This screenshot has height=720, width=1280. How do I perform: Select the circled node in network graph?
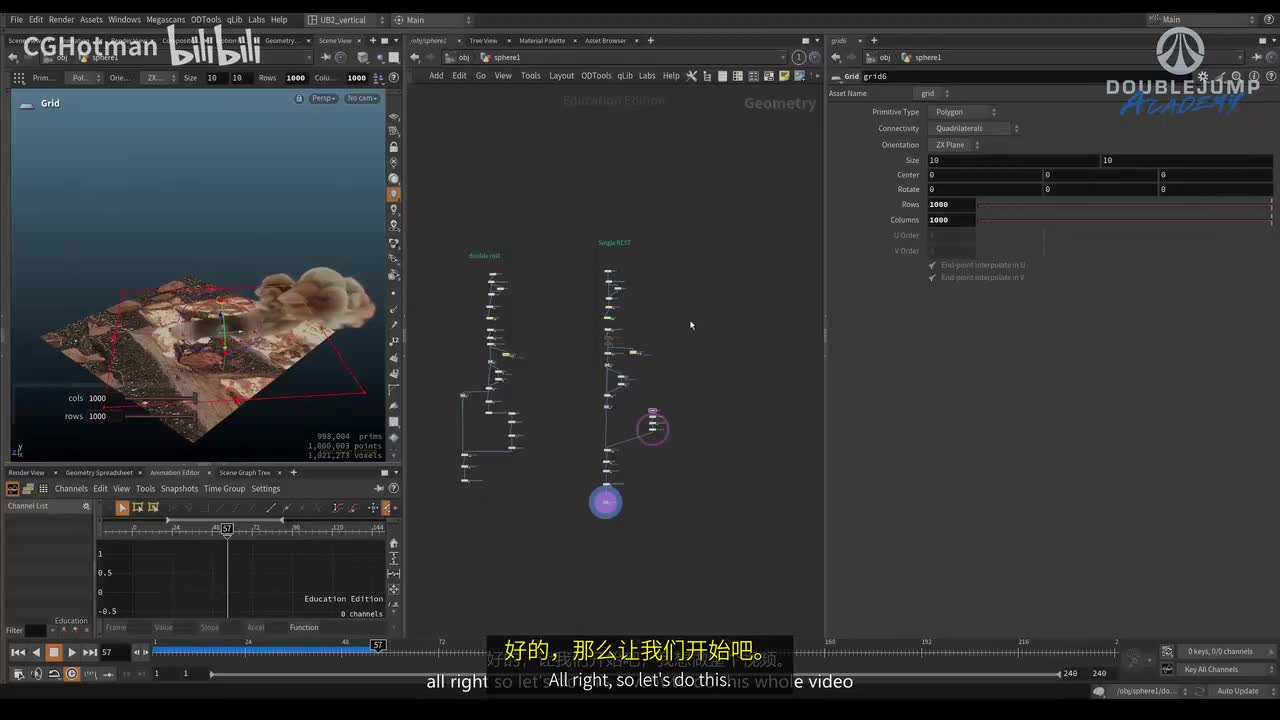pyautogui.click(x=652, y=429)
